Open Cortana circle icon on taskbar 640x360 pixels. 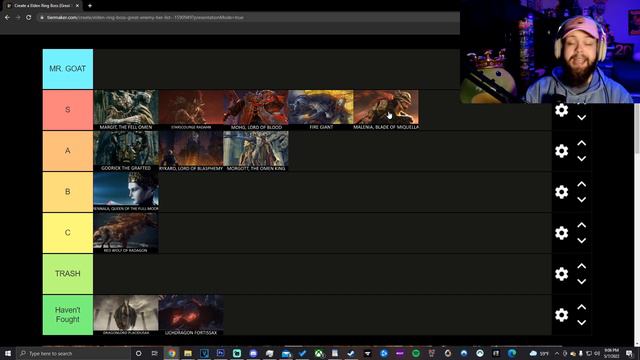(138, 353)
